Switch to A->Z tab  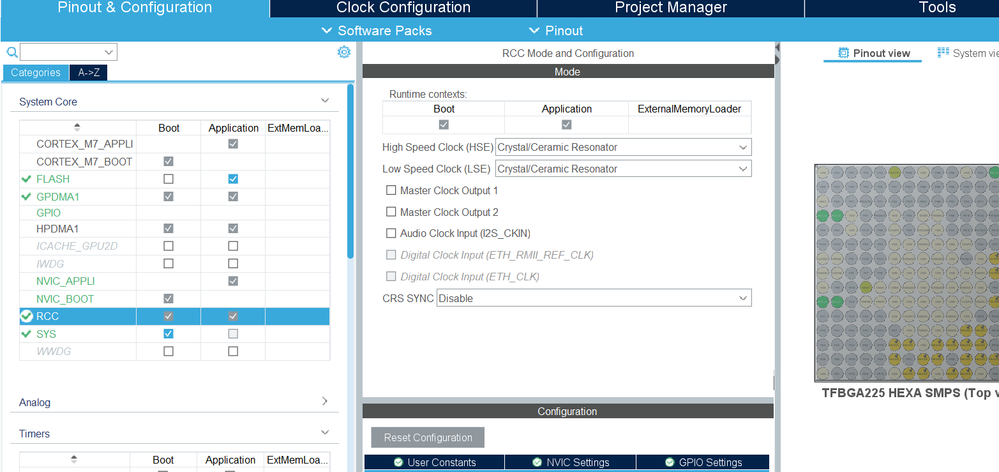point(89,73)
